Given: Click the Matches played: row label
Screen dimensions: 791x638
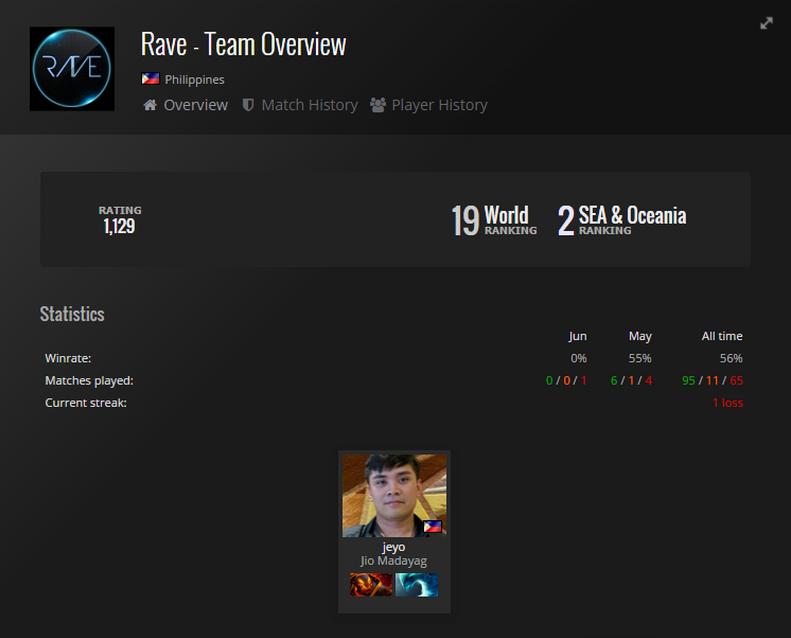Looking at the screenshot, I should coord(89,380).
